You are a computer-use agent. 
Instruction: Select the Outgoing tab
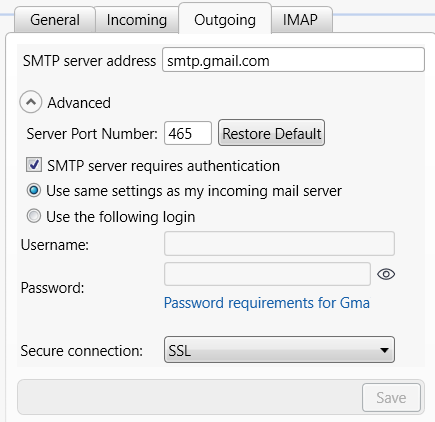pyautogui.click(x=225, y=19)
